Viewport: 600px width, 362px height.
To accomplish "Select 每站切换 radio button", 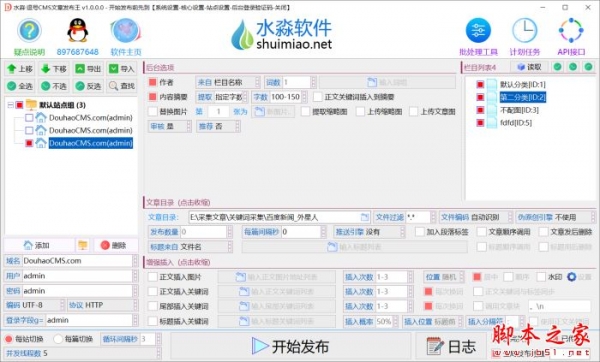I will 8,339.
